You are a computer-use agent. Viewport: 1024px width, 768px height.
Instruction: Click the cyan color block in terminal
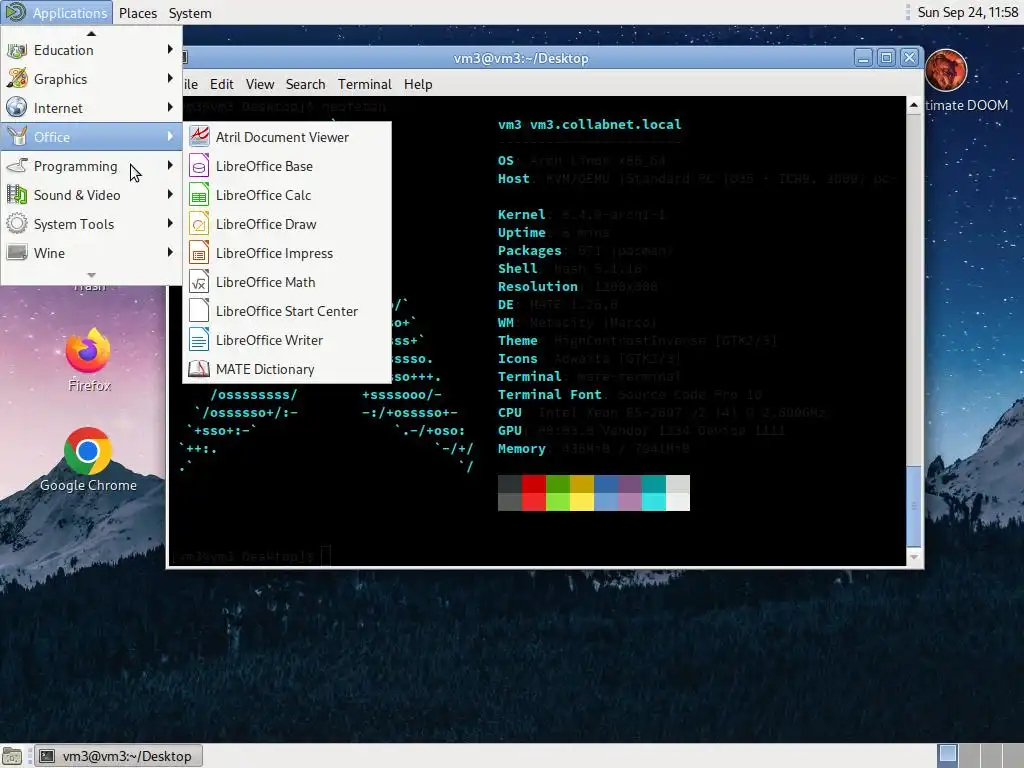point(653,502)
